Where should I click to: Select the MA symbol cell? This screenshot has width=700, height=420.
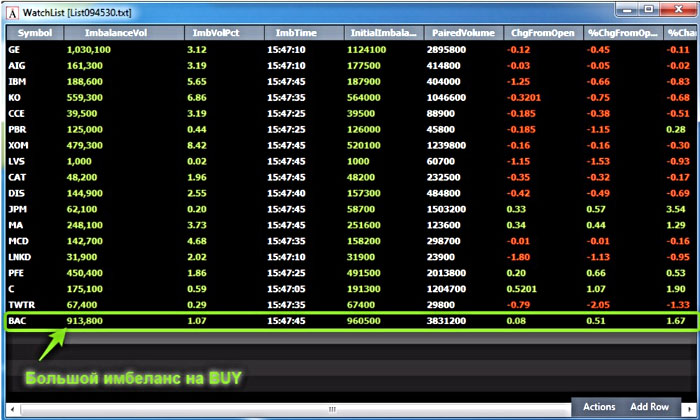[15, 225]
